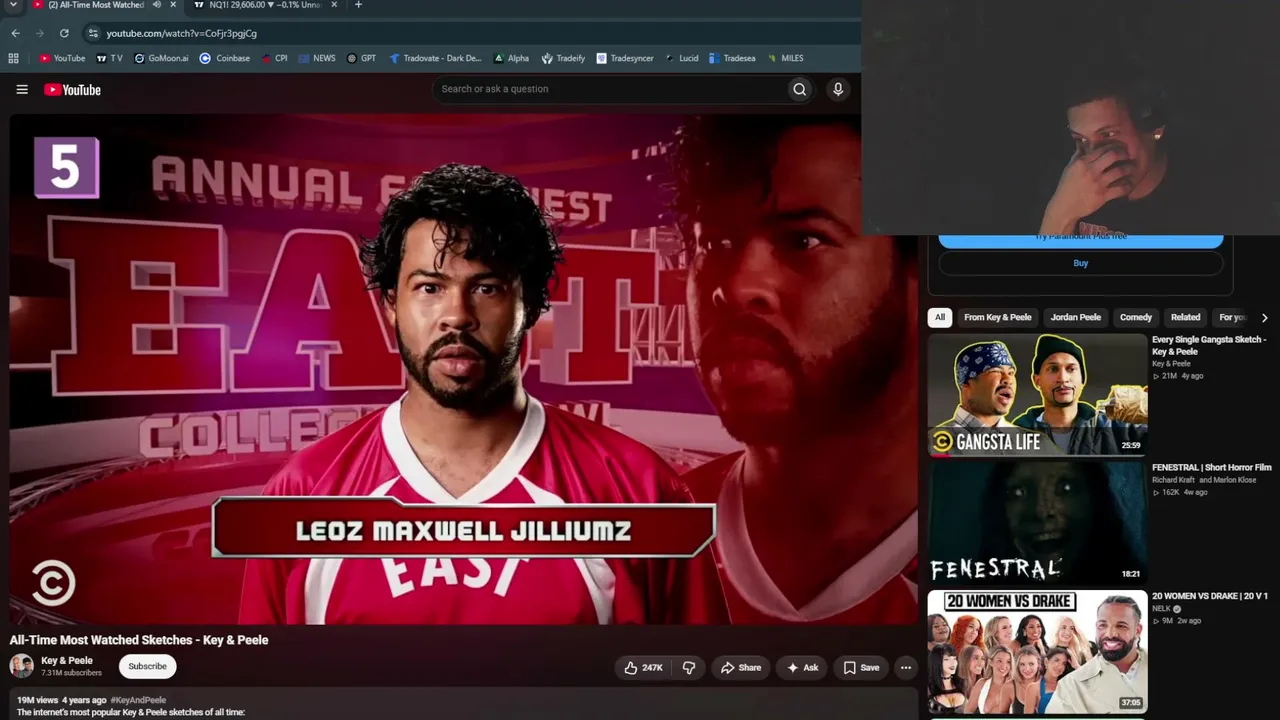Open the 20 Women vs Drake thumbnail
Image resolution: width=1280 pixels, height=720 pixels.
click(1037, 651)
